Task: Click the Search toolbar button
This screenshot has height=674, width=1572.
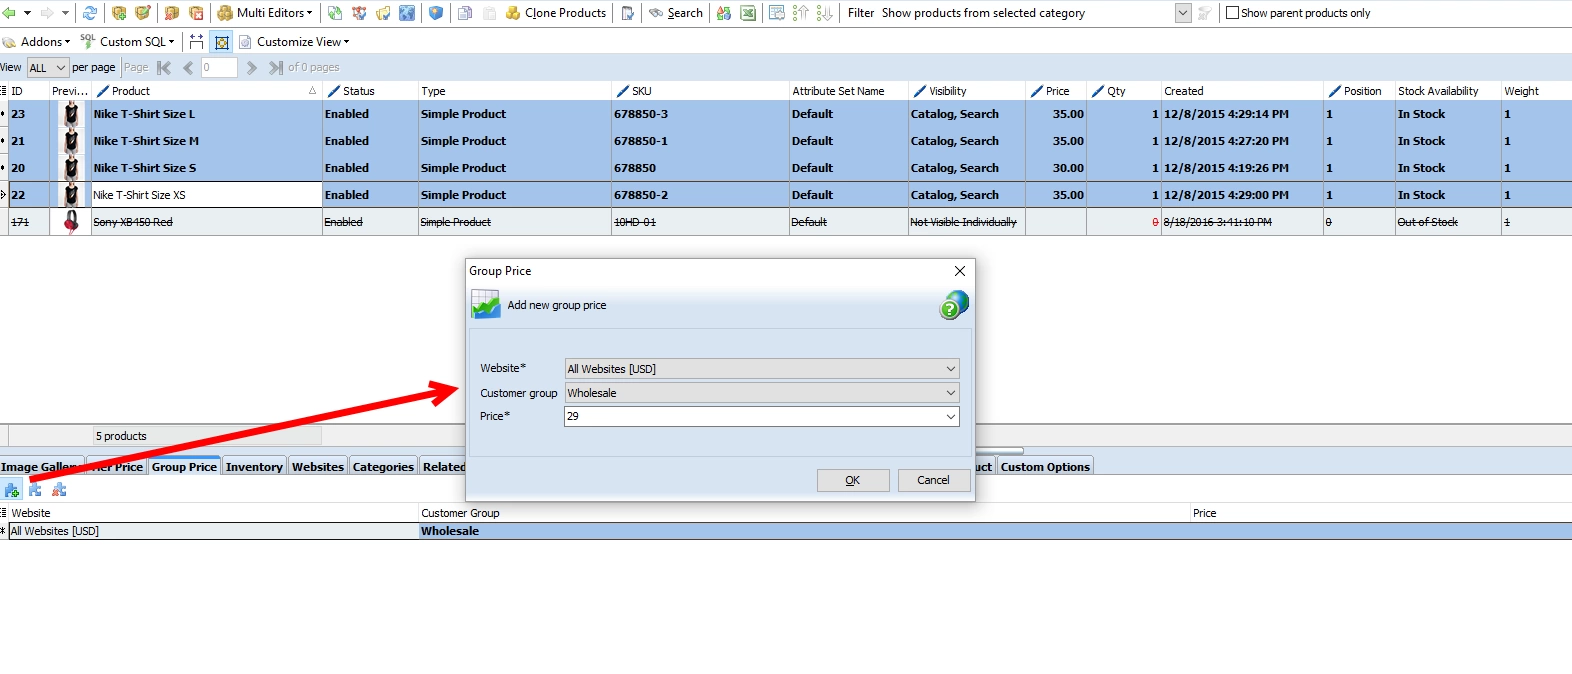Action: (676, 13)
